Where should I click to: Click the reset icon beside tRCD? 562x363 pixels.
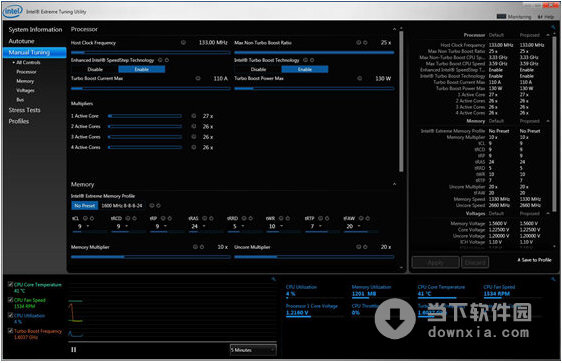click(134, 218)
